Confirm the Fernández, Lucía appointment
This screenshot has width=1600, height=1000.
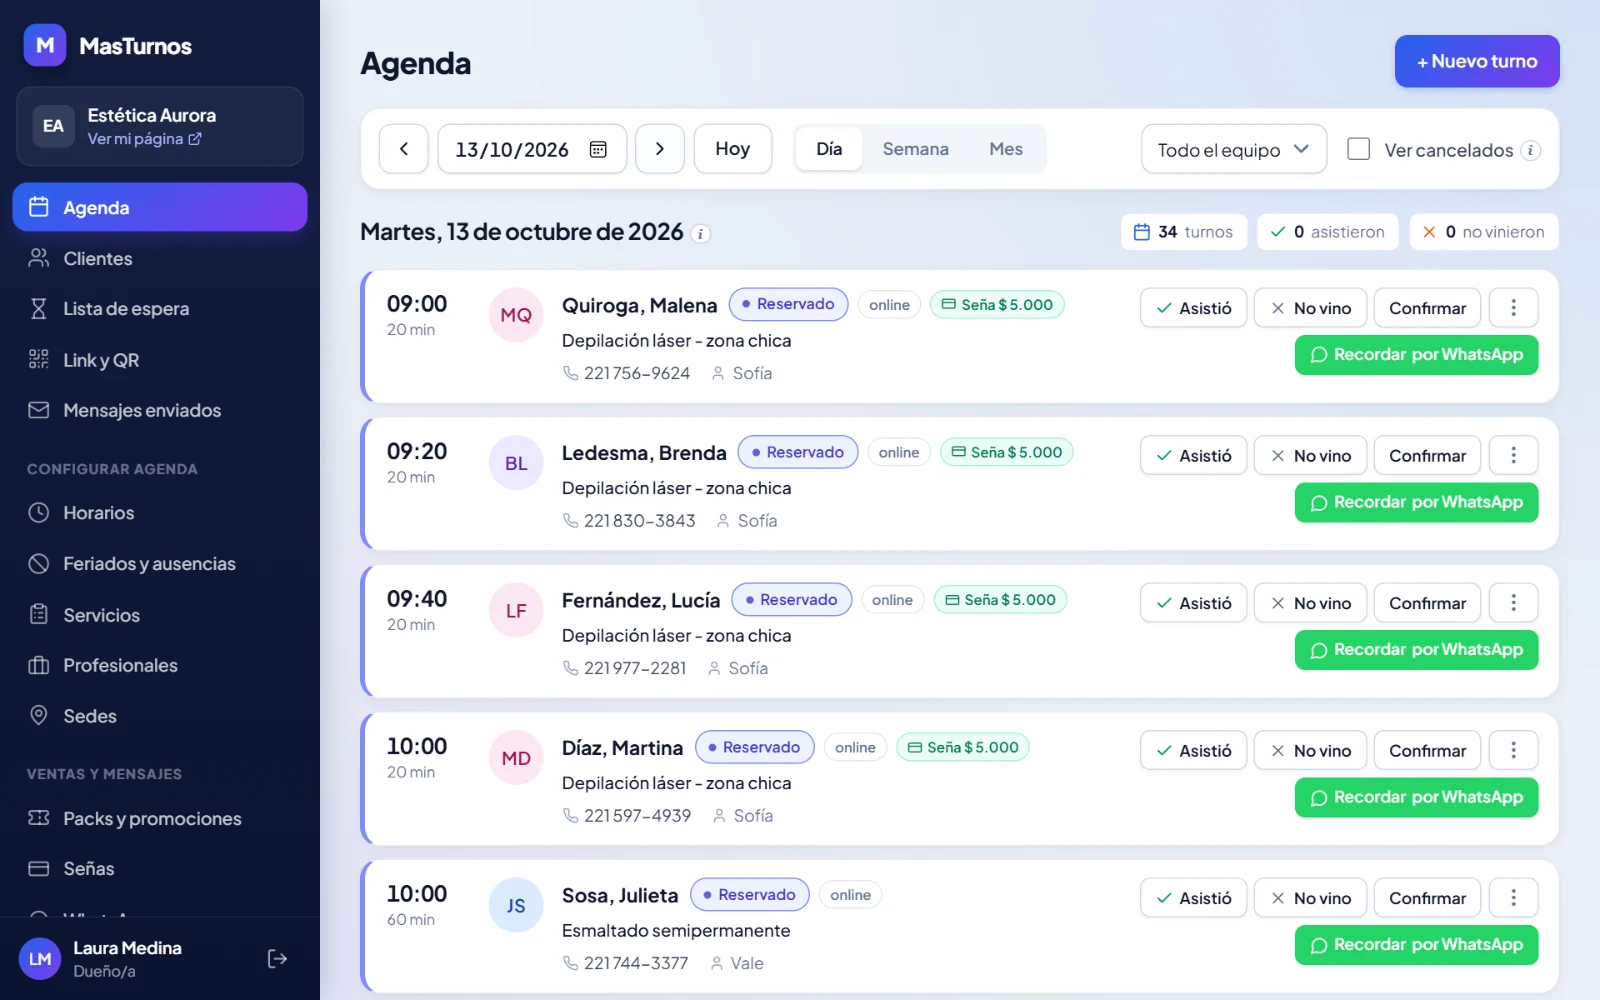pyautogui.click(x=1428, y=603)
